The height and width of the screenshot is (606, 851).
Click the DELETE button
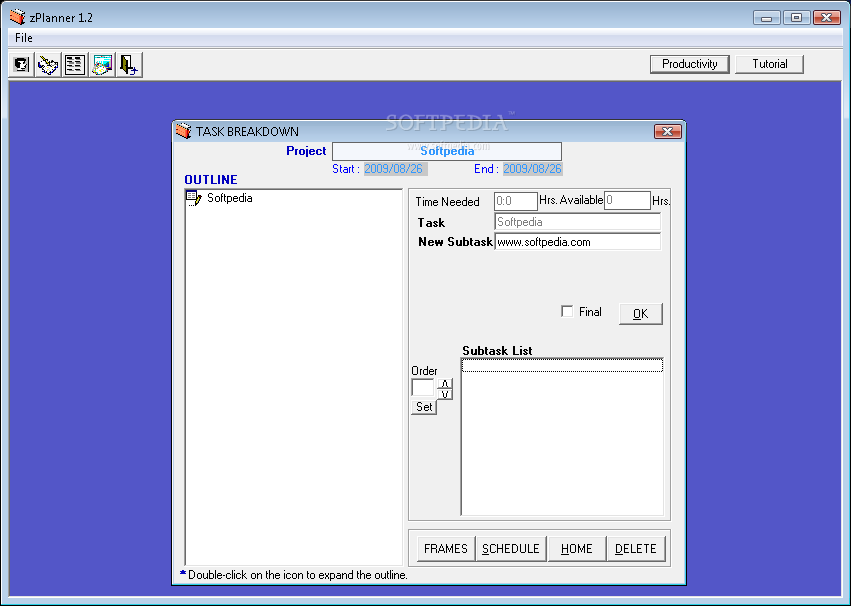click(636, 548)
